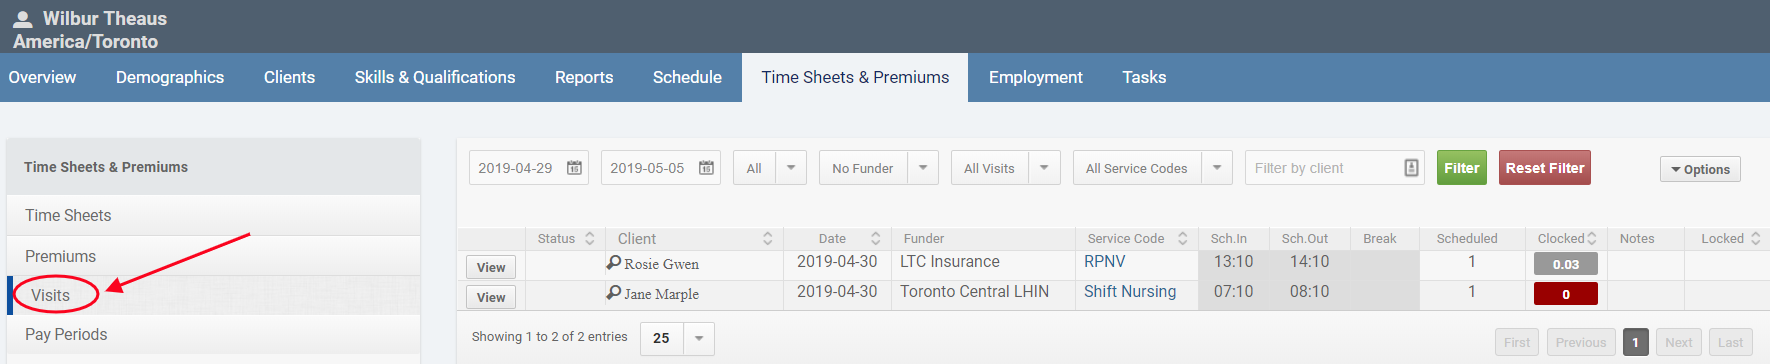Open the Skills & Qualifications tab
Image resolution: width=1770 pixels, height=364 pixels.
(435, 77)
